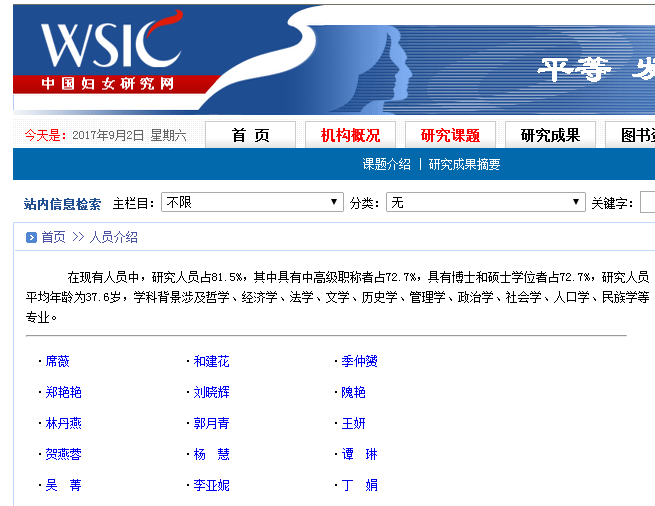The height and width of the screenshot is (506, 655).
Task: Open researcher profile 刘晓辉
Action: 211,393
